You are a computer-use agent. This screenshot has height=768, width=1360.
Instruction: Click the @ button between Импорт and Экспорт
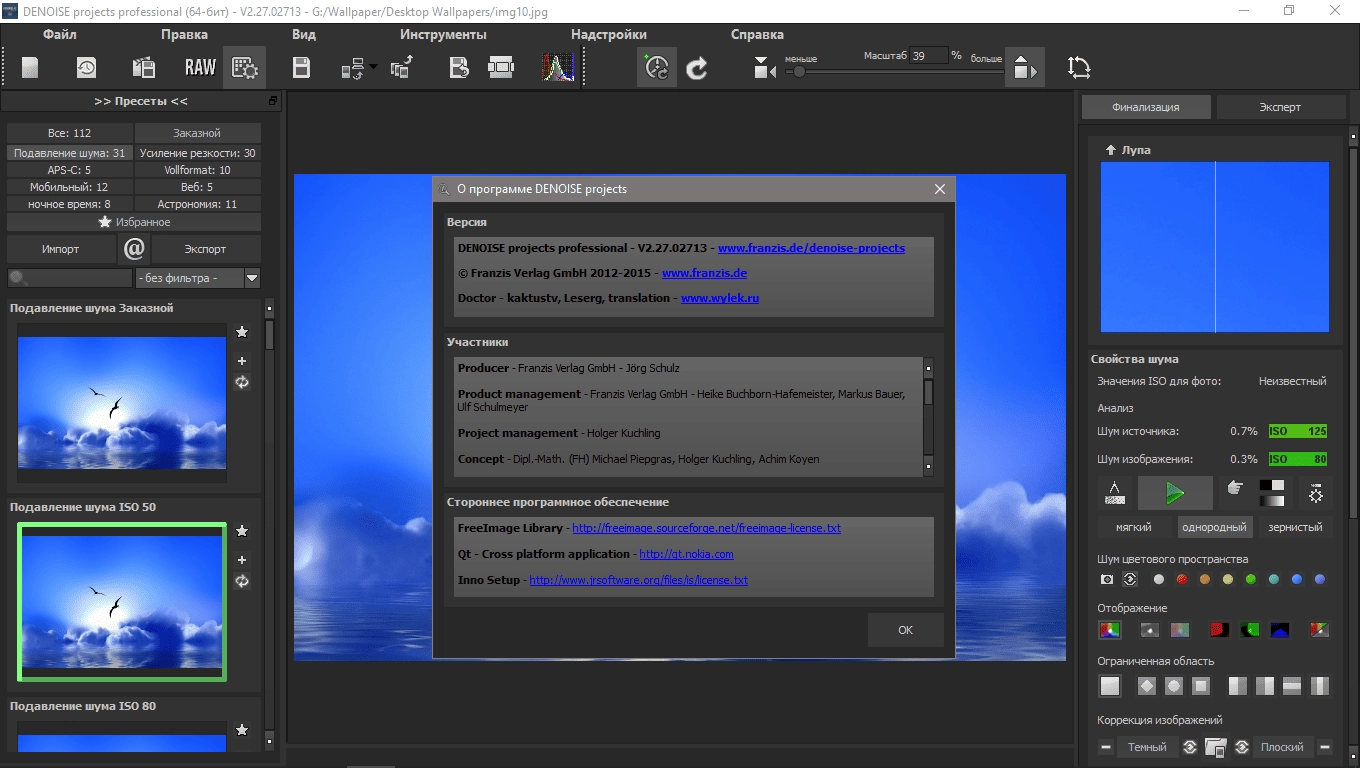pos(134,249)
